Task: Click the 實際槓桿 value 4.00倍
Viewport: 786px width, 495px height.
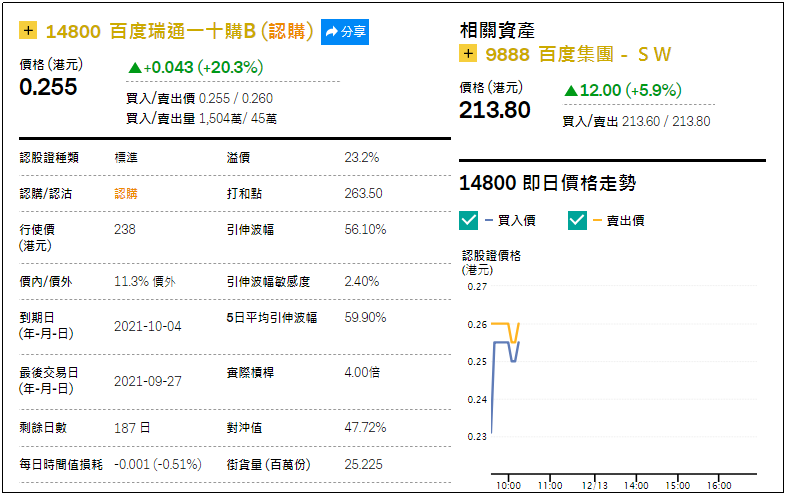Action: pyautogui.click(x=362, y=373)
